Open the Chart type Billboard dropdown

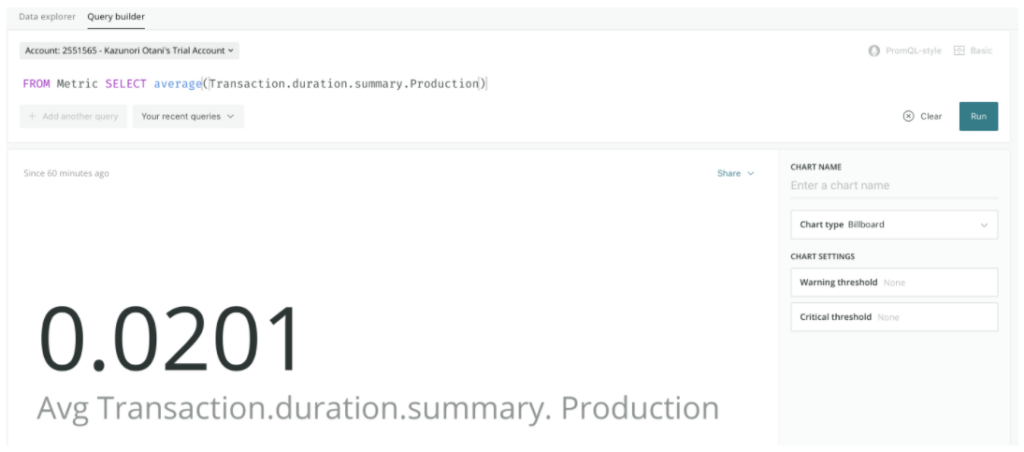(894, 225)
